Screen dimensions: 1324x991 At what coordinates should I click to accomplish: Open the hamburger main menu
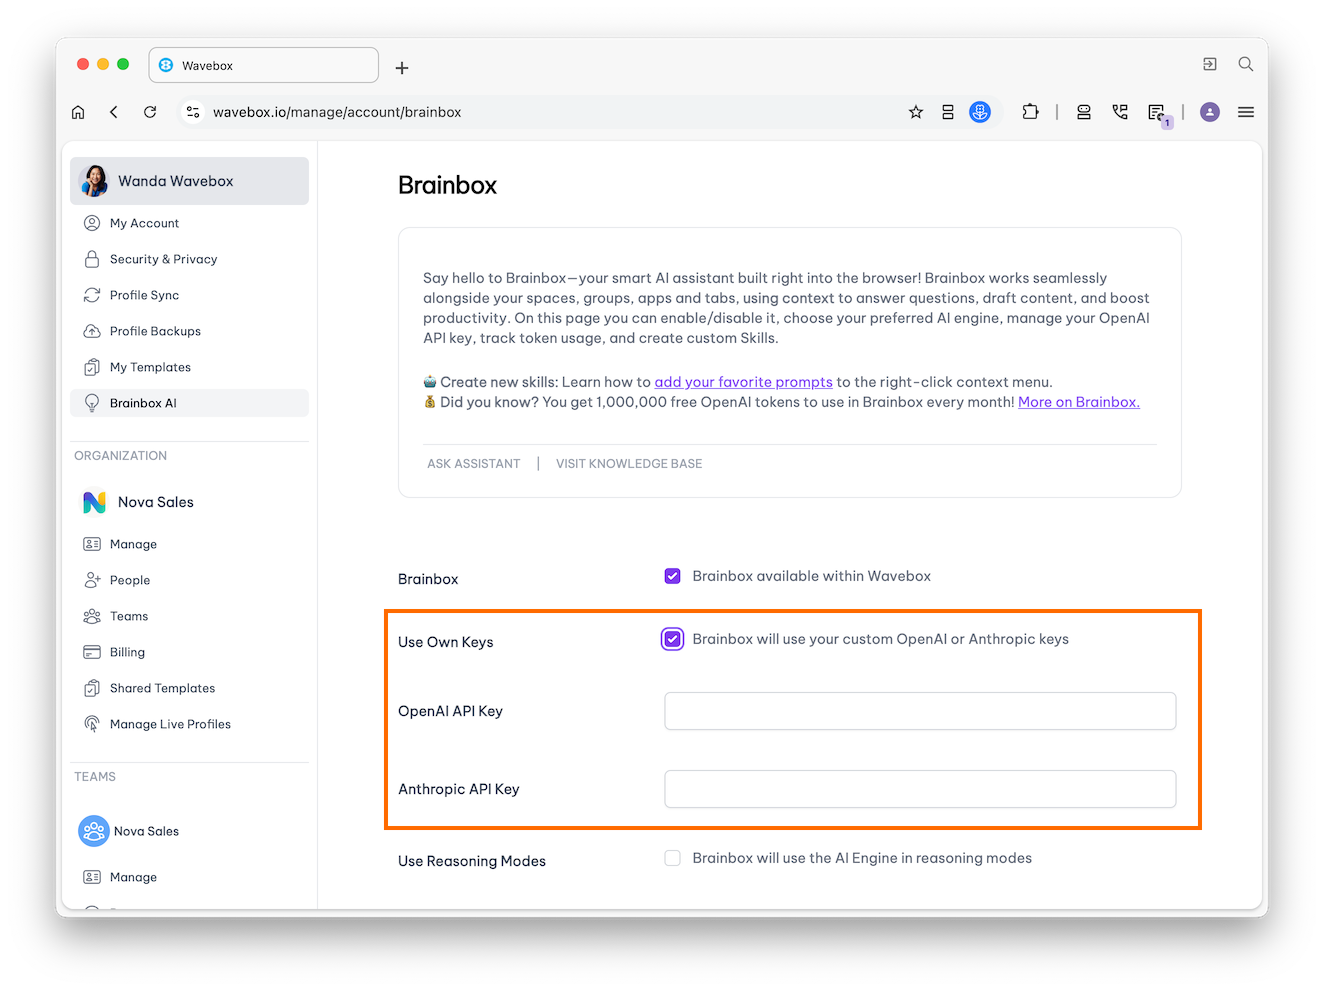[1246, 112]
